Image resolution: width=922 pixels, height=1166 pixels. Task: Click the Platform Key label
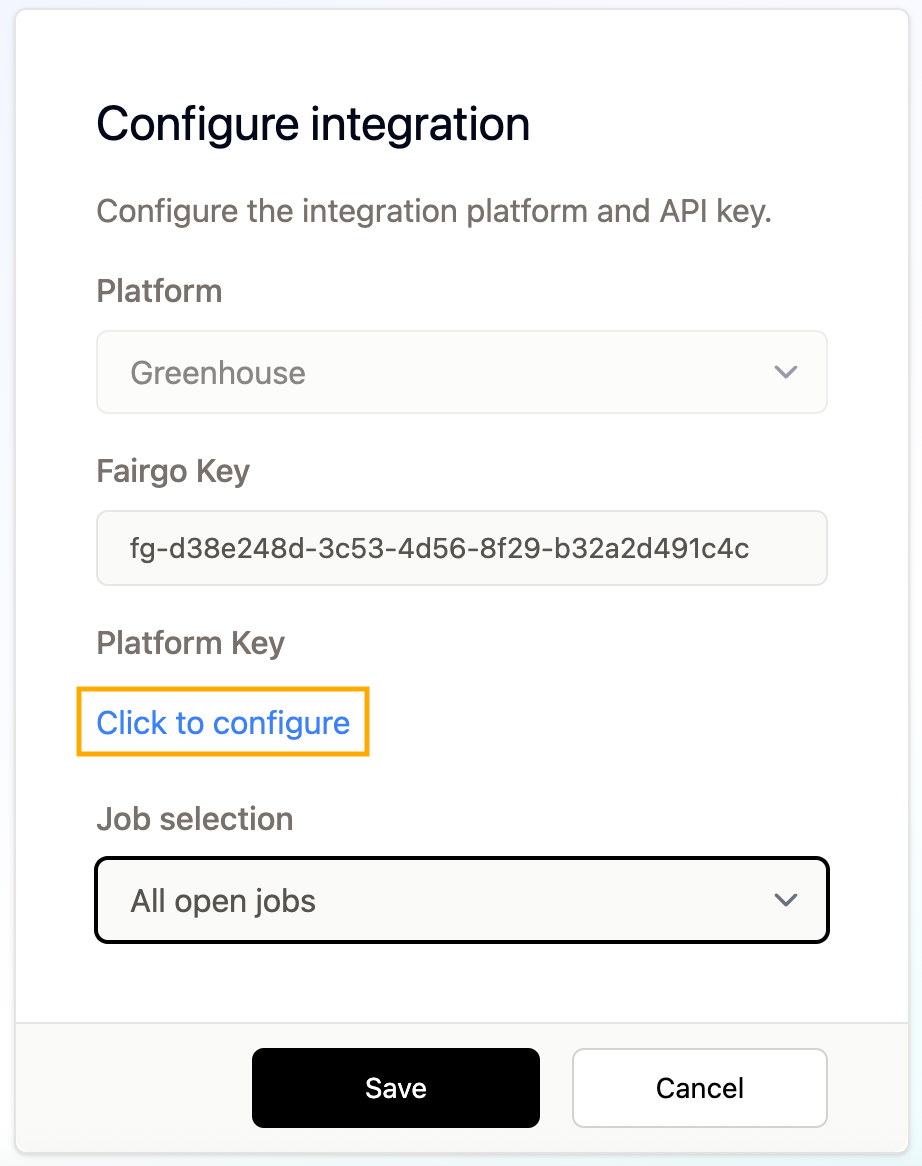[190, 643]
